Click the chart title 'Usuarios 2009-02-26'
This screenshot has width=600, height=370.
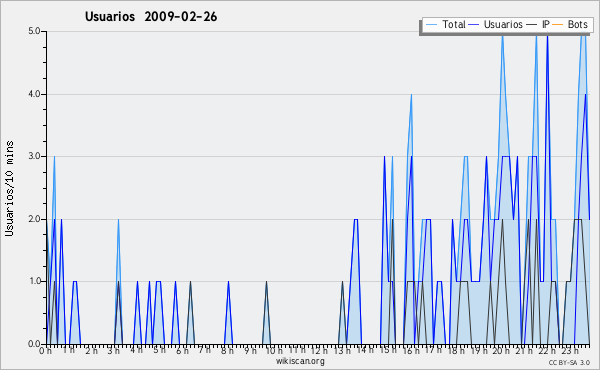[151, 17]
